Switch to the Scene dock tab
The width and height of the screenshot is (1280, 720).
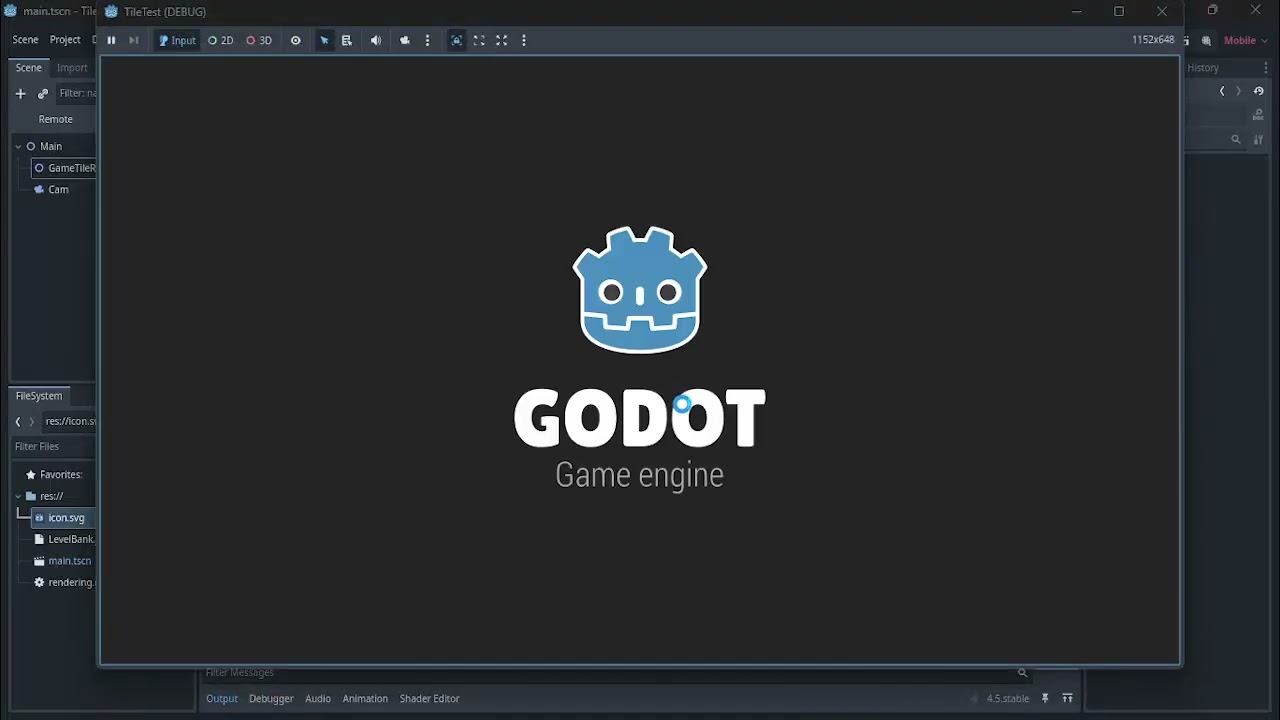pyautogui.click(x=28, y=68)
